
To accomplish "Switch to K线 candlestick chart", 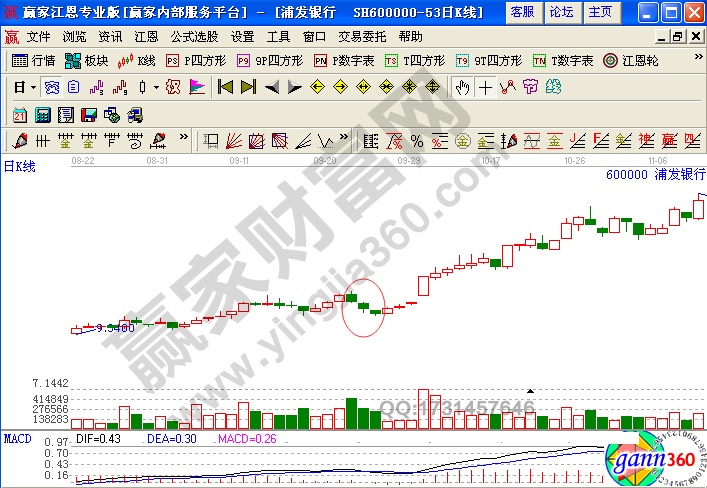I will (138, 61).
